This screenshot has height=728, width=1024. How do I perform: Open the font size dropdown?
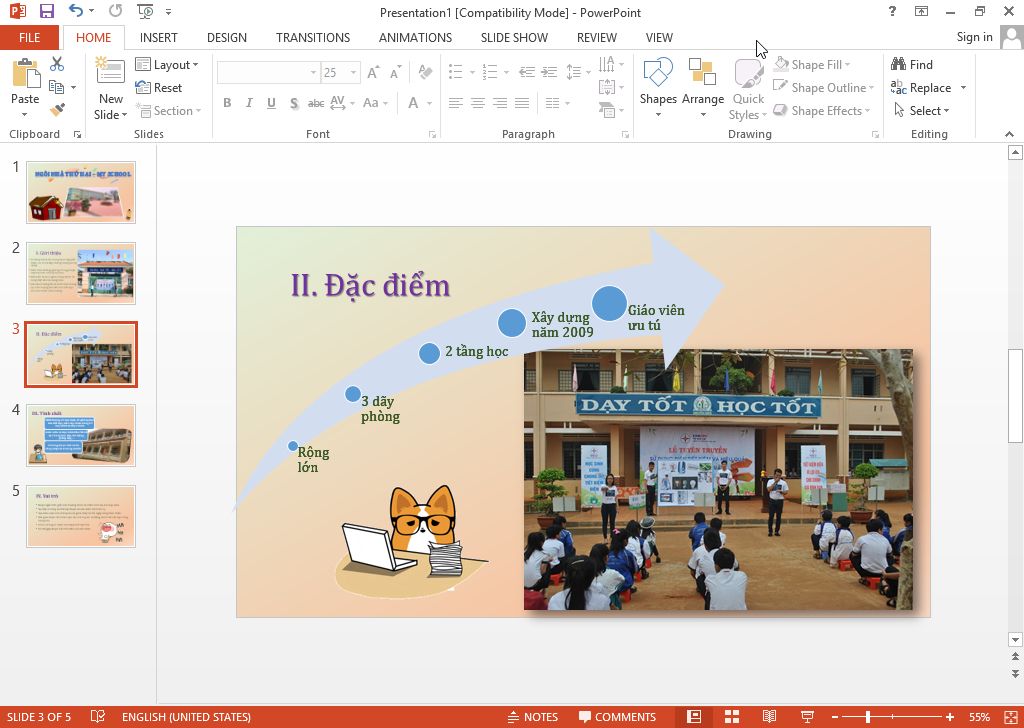354,73
